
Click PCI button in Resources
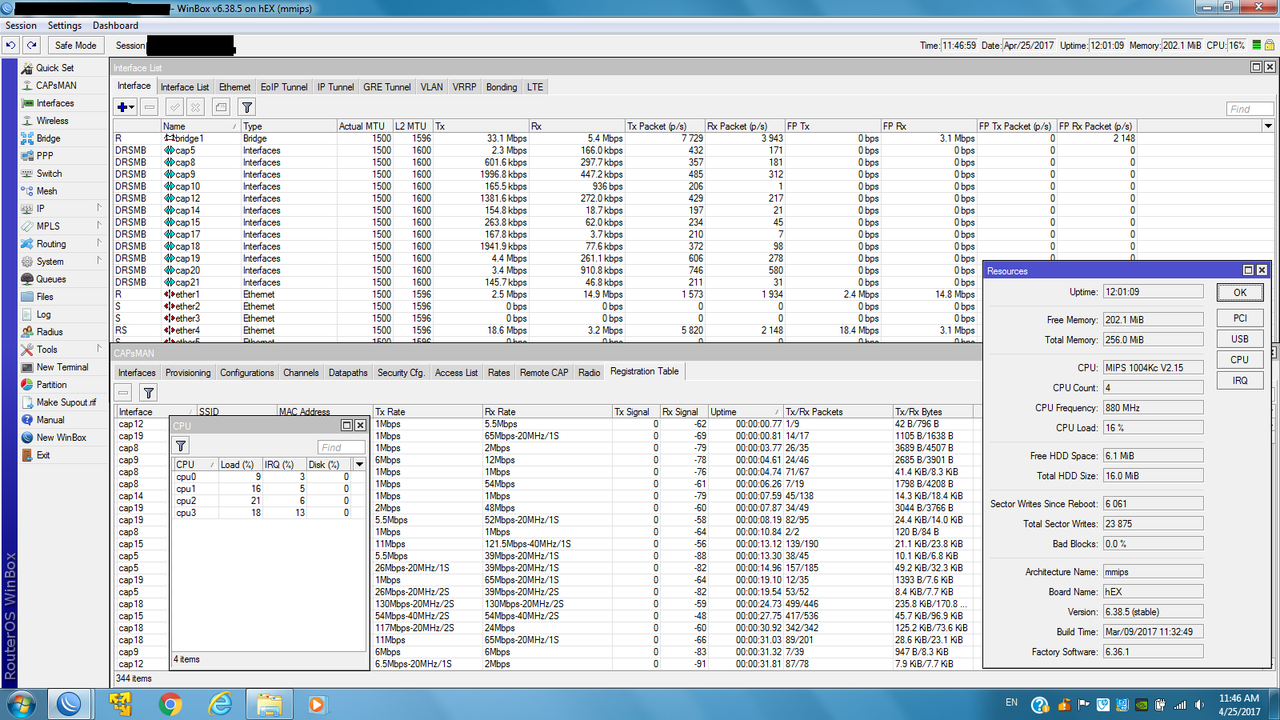[x=1239, y=318]
